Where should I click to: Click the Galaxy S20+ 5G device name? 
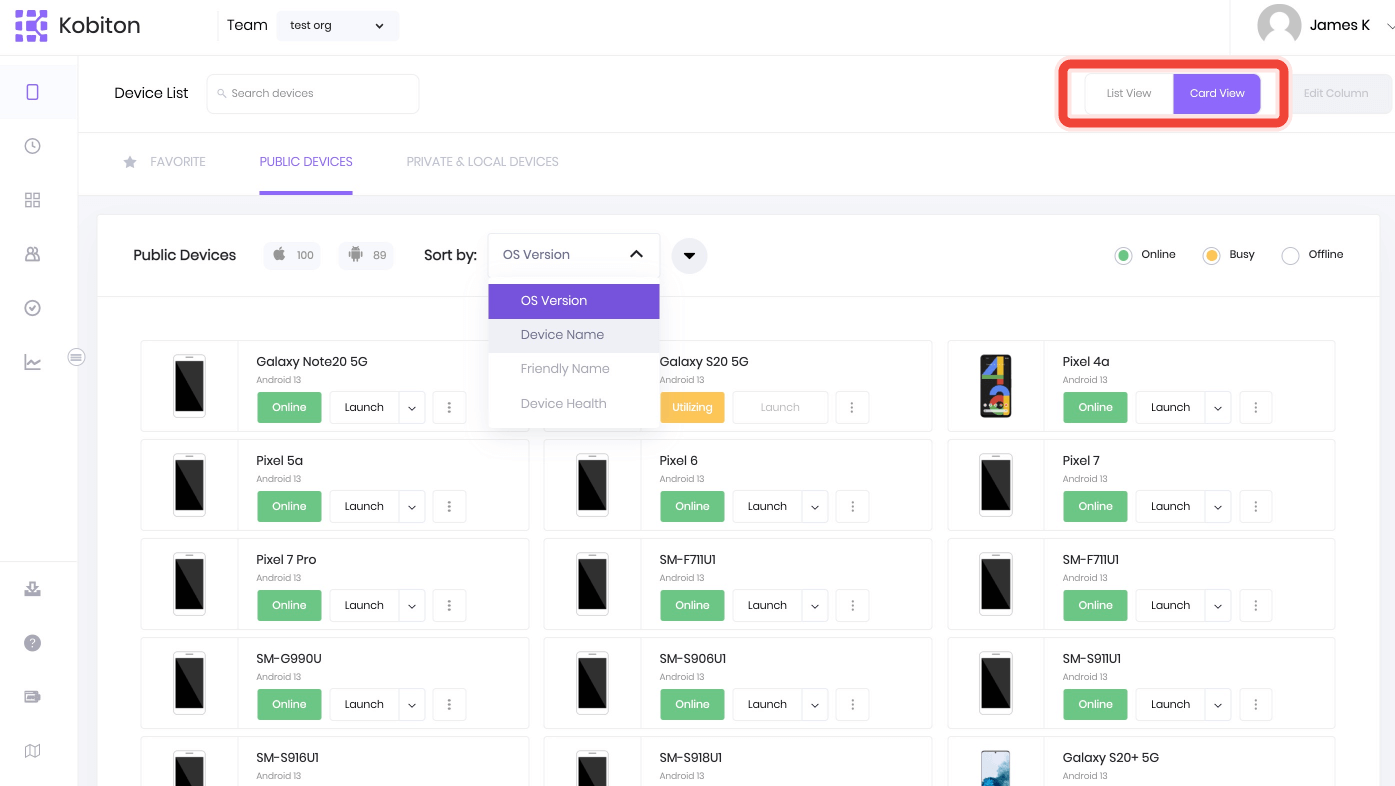coord(1111,758)
